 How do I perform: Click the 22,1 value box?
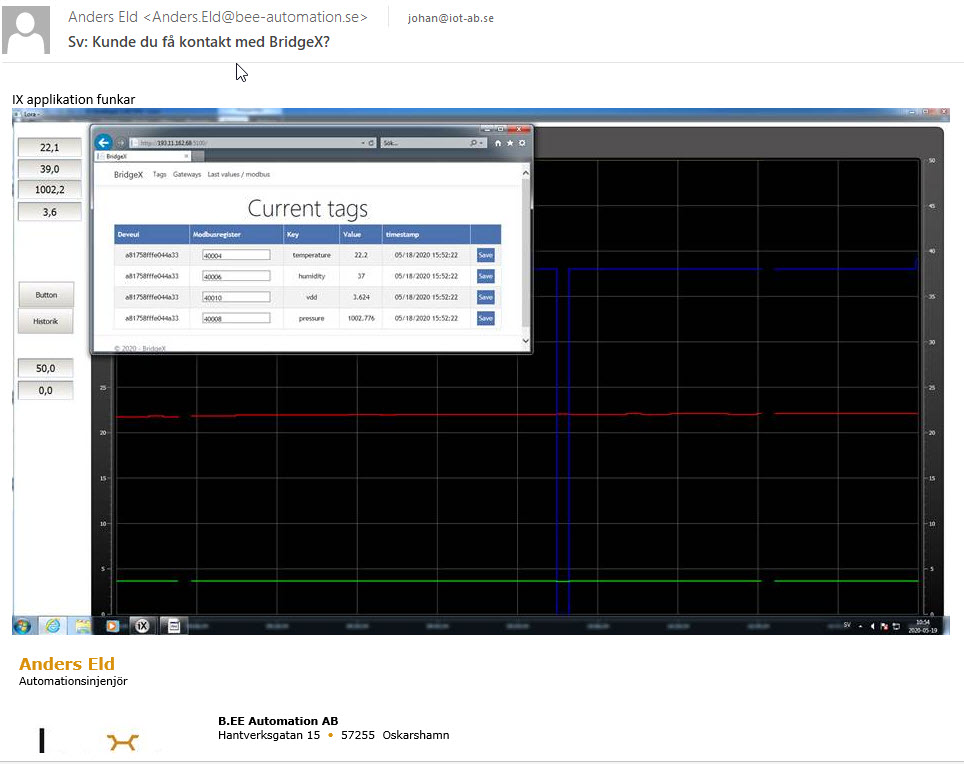click(x=50, y=148)
